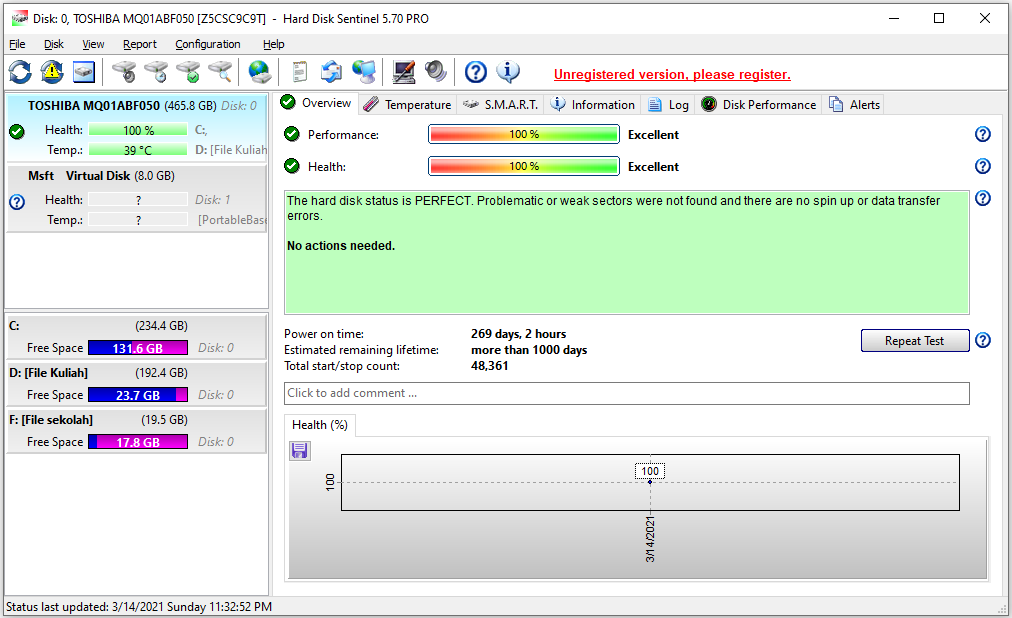Click help icon next to status description box
The width and height of the screenshot is (1012, 618).
click(x=982, y=198)
